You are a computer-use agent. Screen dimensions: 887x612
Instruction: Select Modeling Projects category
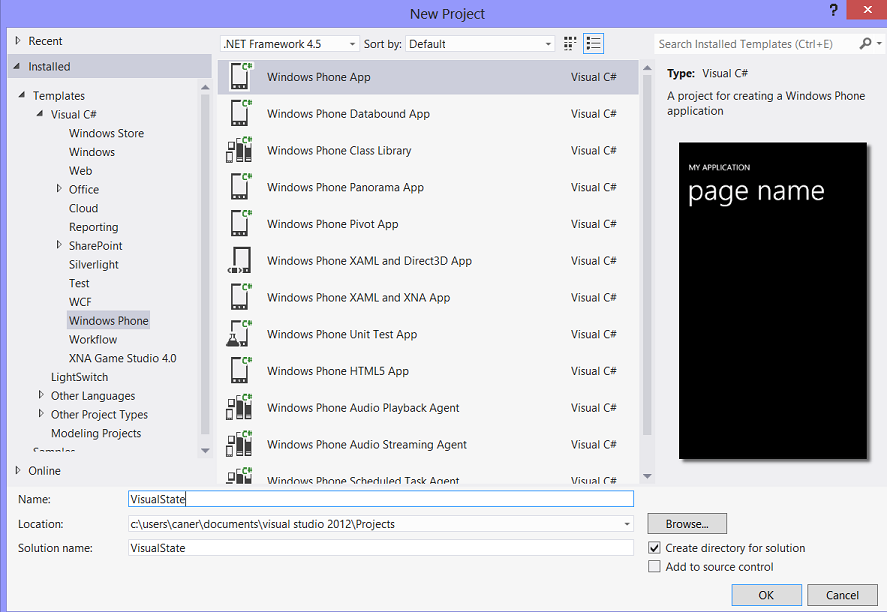[x=96, y=433]
